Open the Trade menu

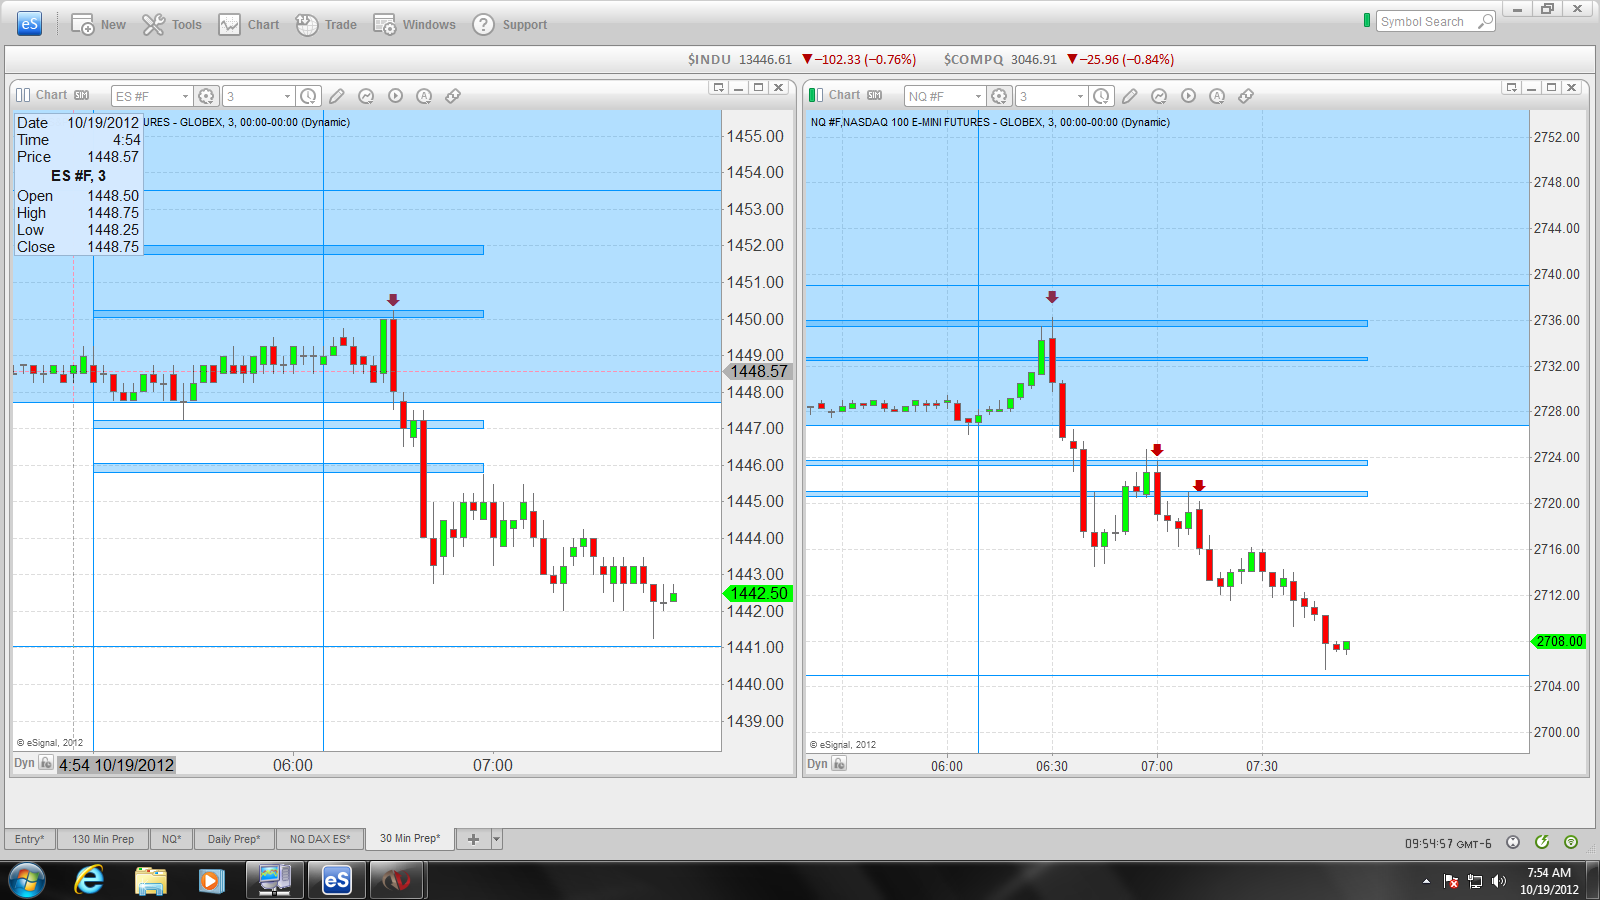pyautogui.click(x=326, y=24)
